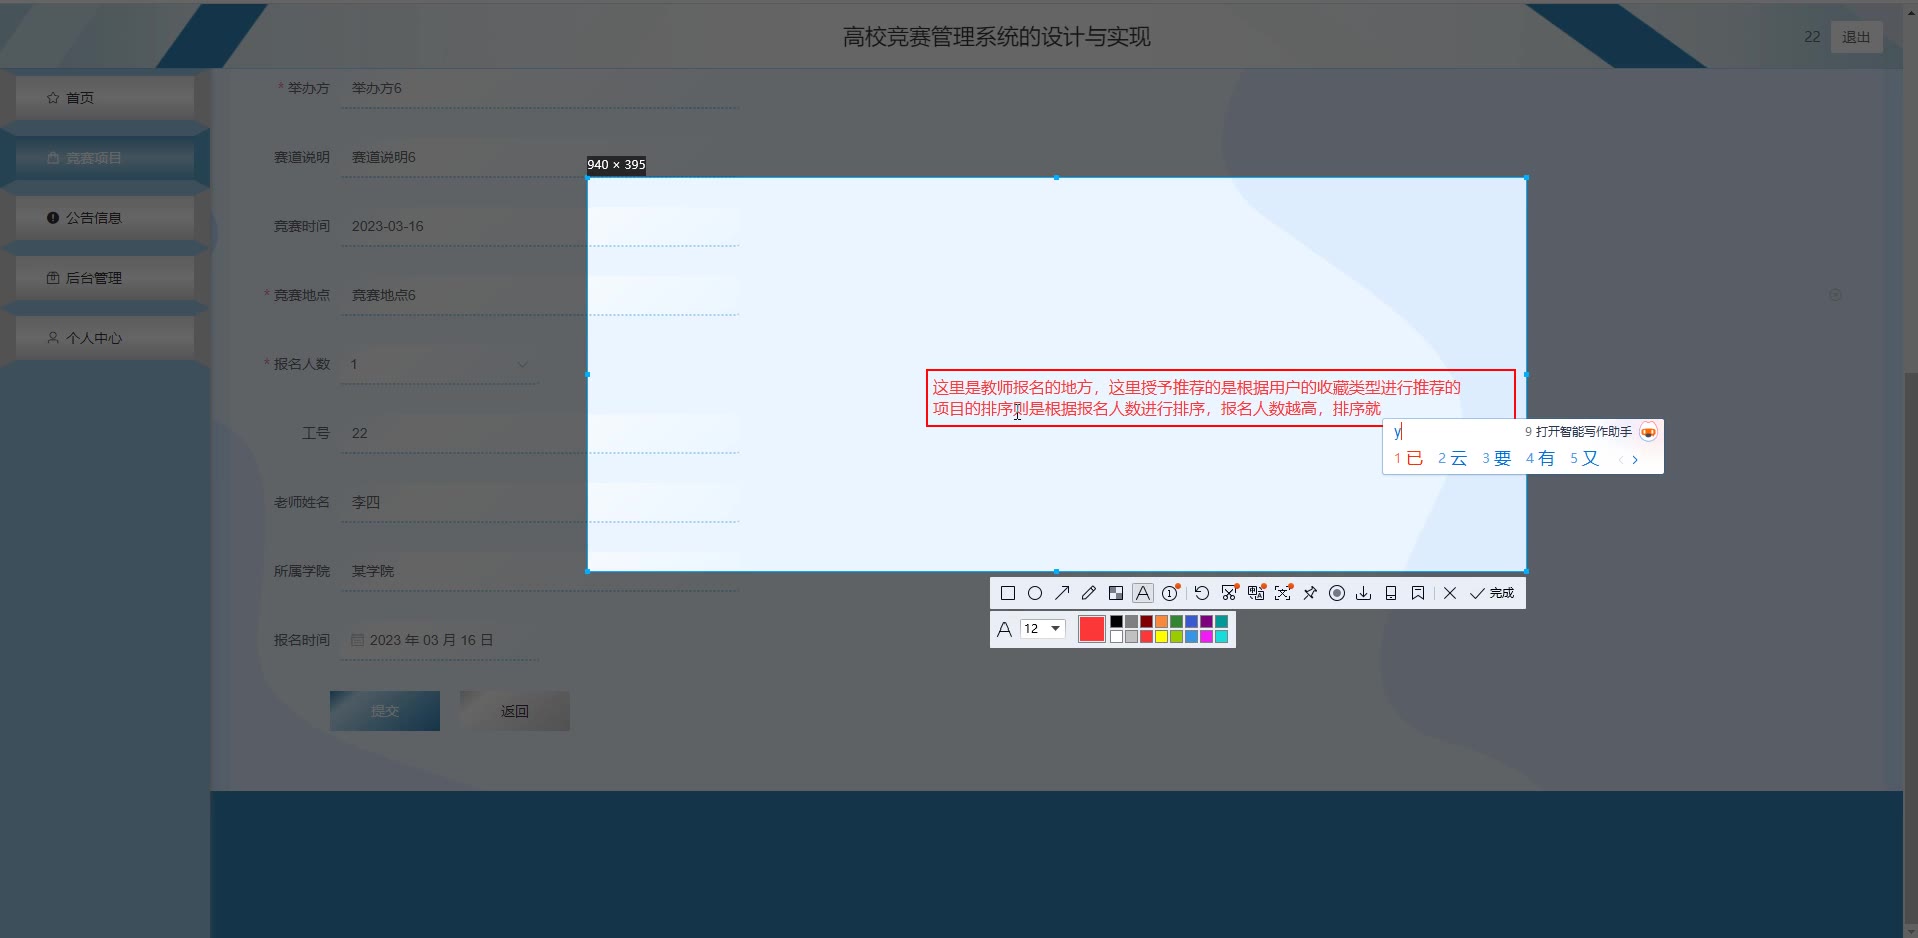Open the font size 12 dropdown
Image resolution: width=1918 pixels, height=938 pixels.
pos(1042,629)
